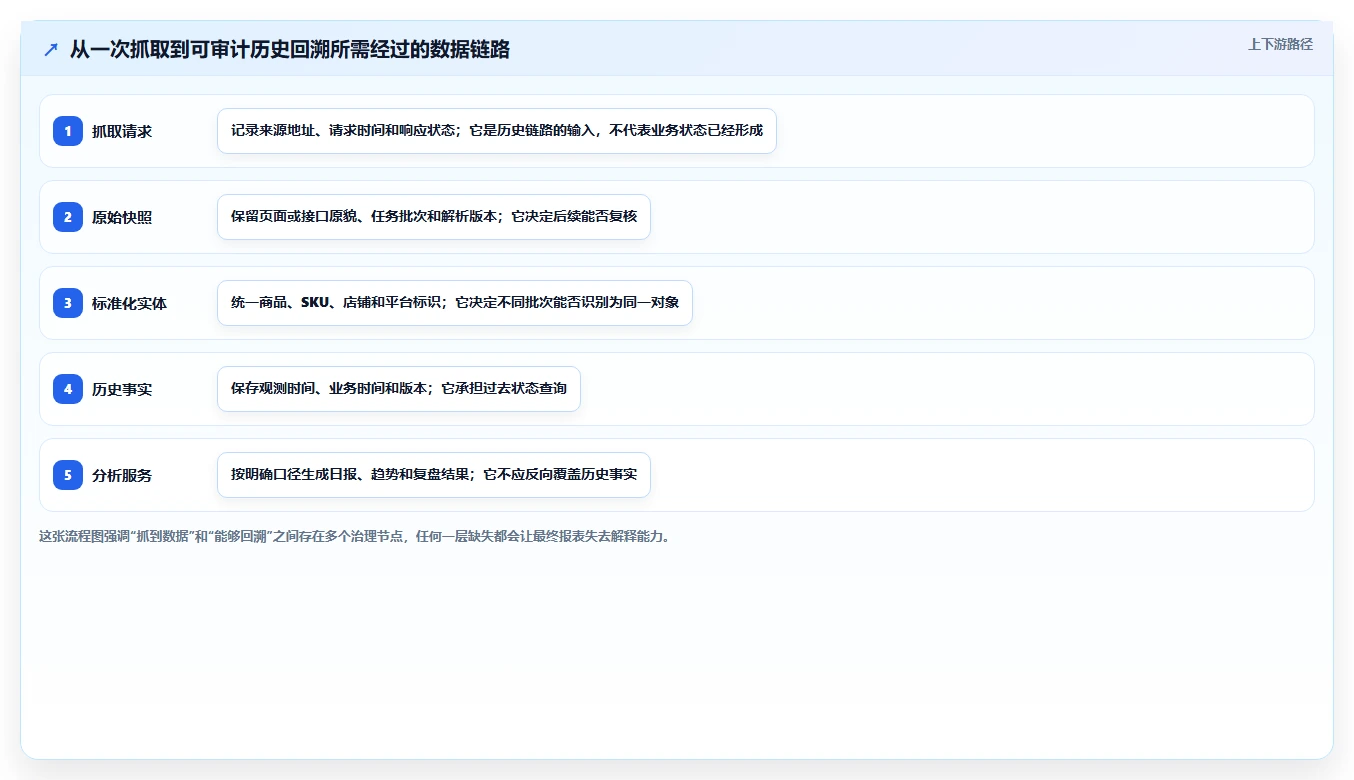Image resolution: width=1354 pixels, height=780 pixels.
Task: Open description box starting 统一商品、SKU
Action: point(455,303)
